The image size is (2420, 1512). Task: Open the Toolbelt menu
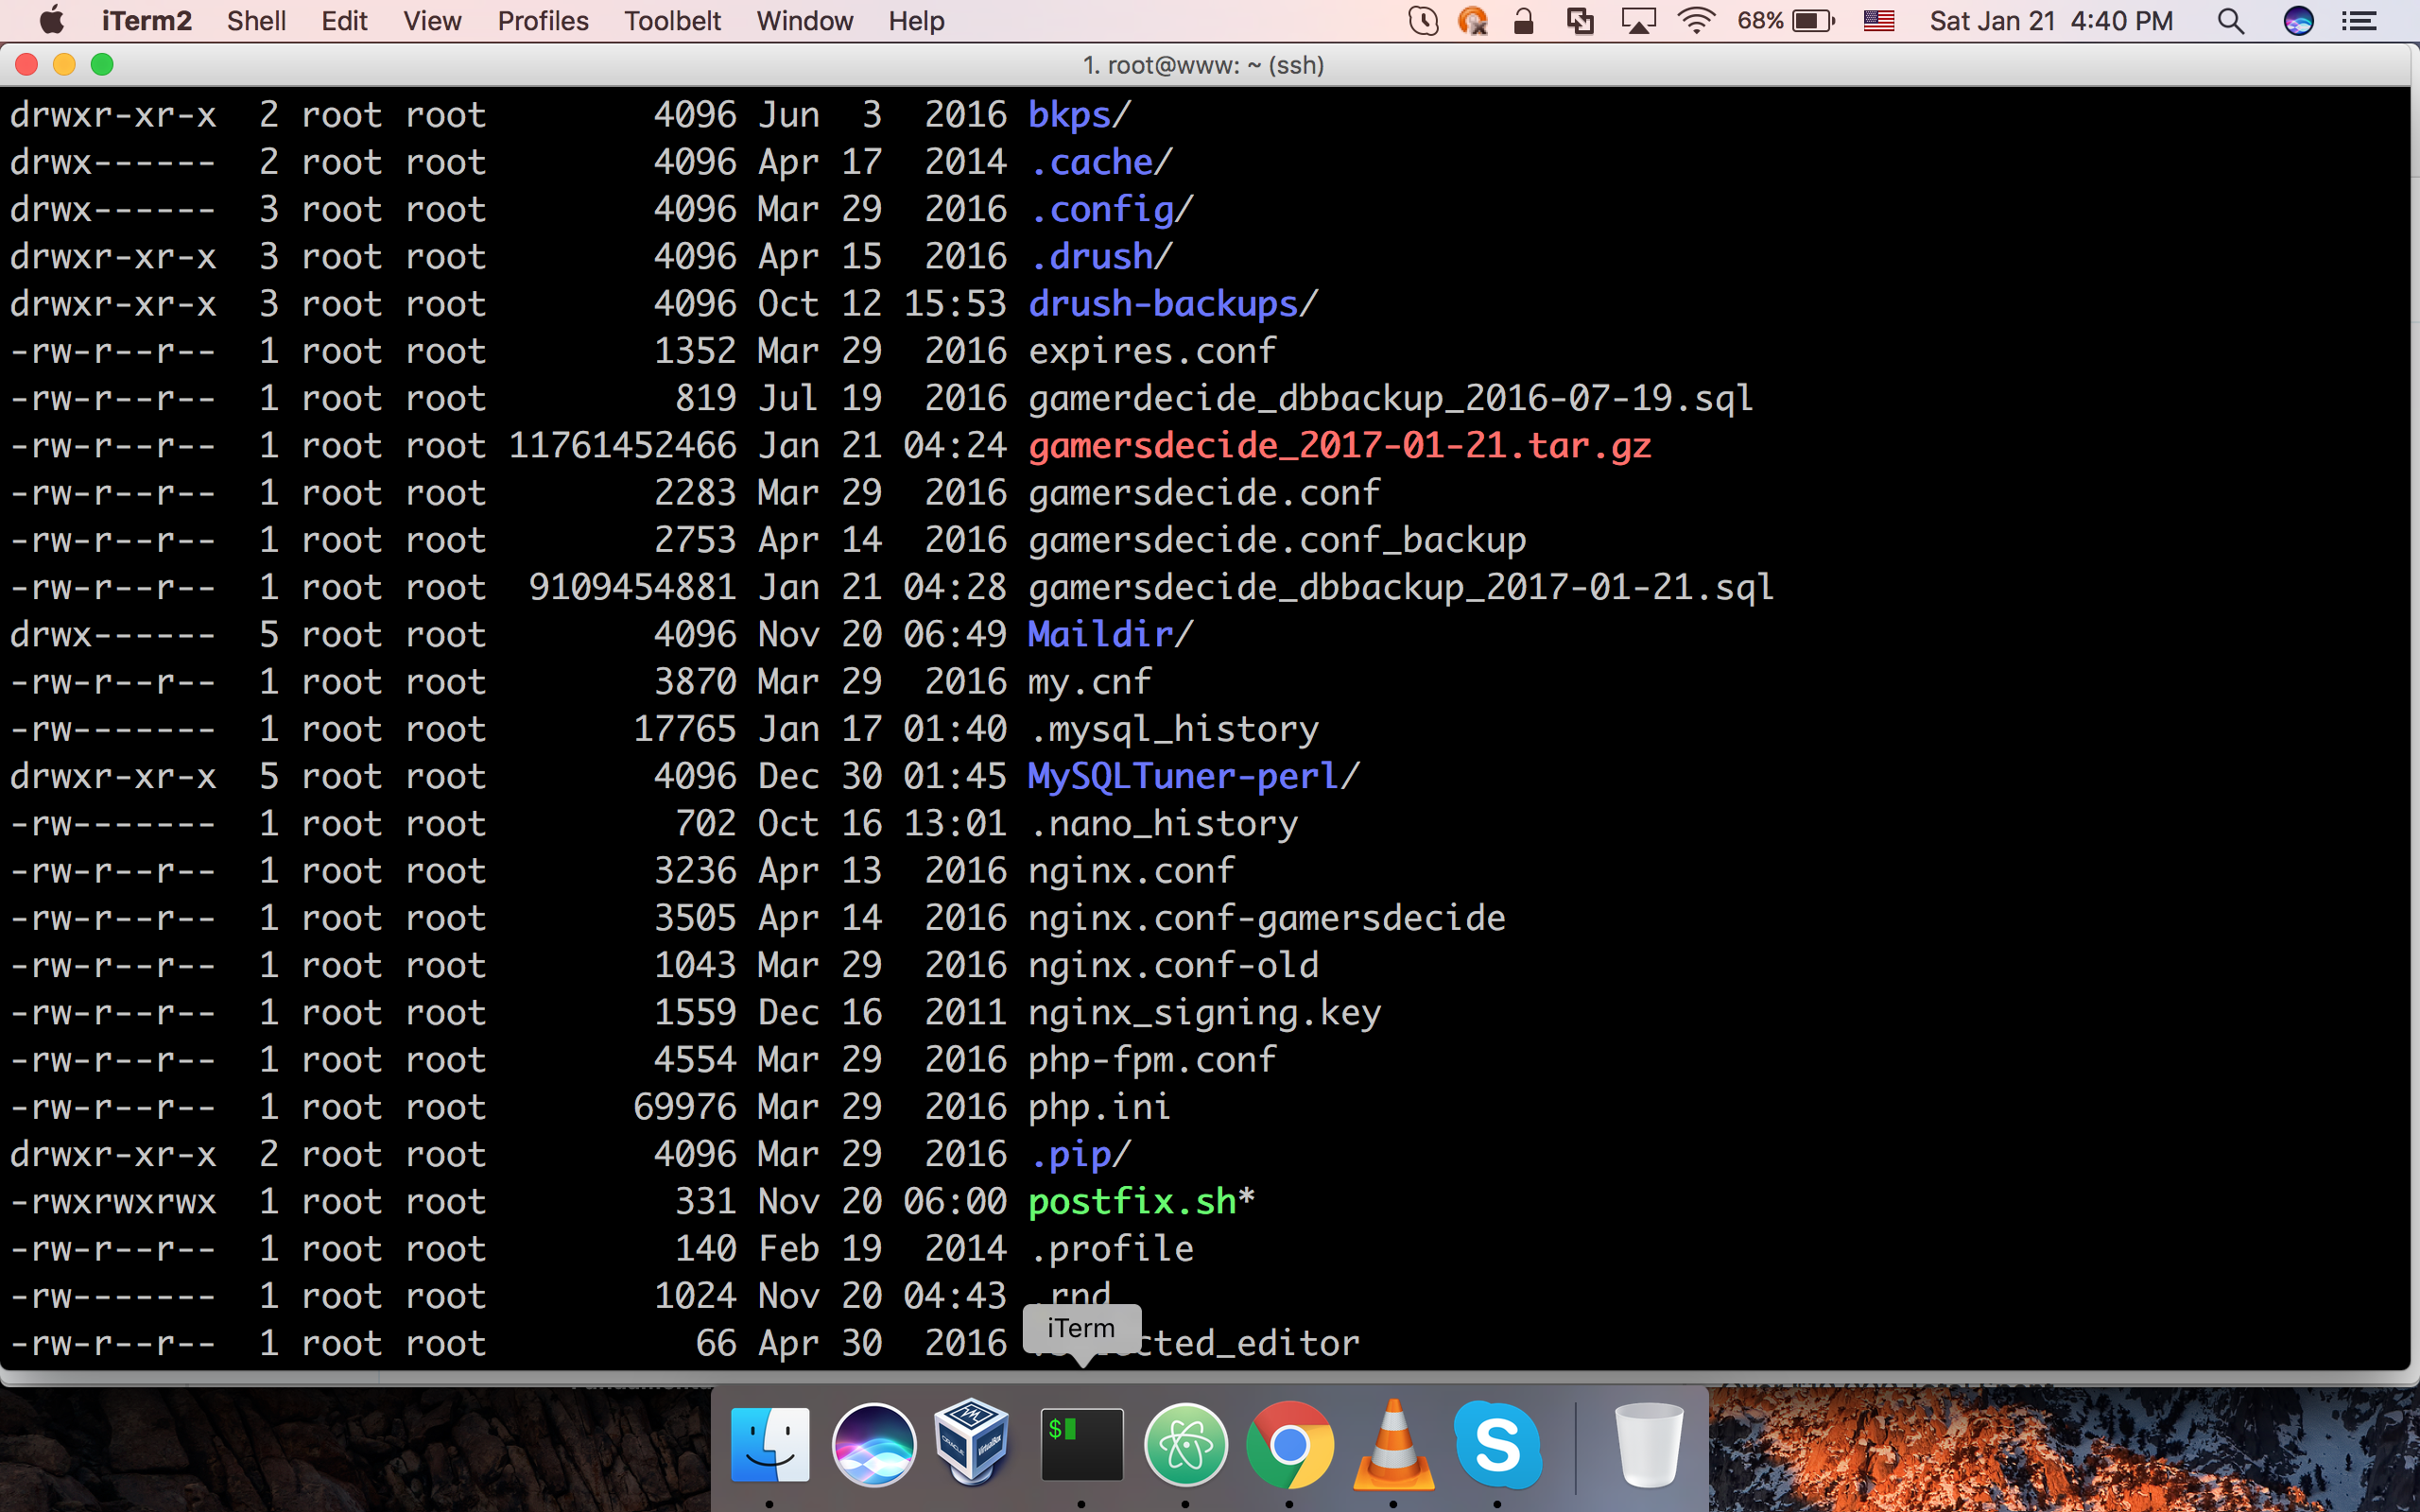[x=672, y=20]
